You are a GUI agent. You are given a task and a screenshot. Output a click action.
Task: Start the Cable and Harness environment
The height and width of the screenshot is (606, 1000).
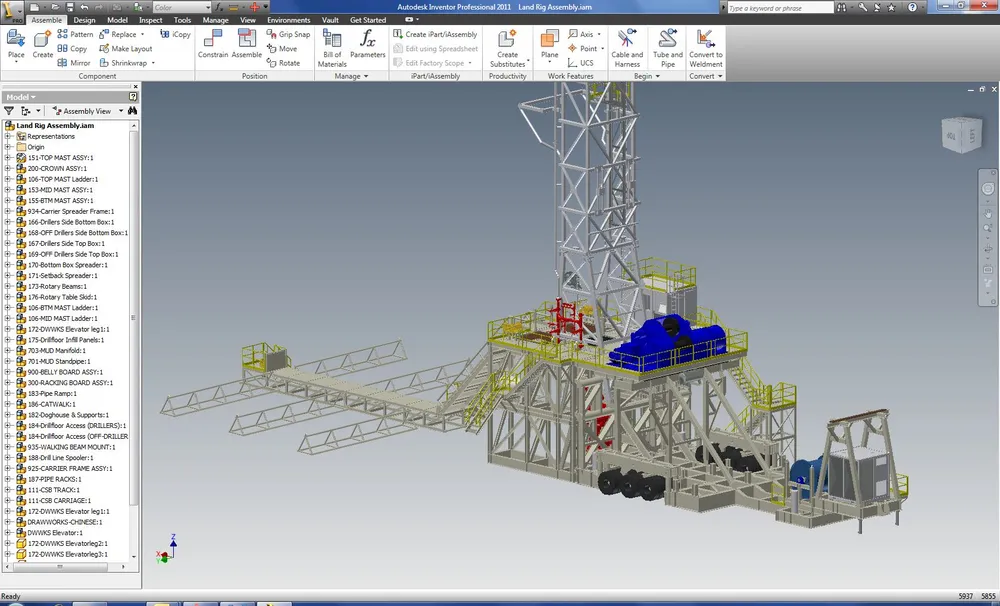(x=627, y=48)
